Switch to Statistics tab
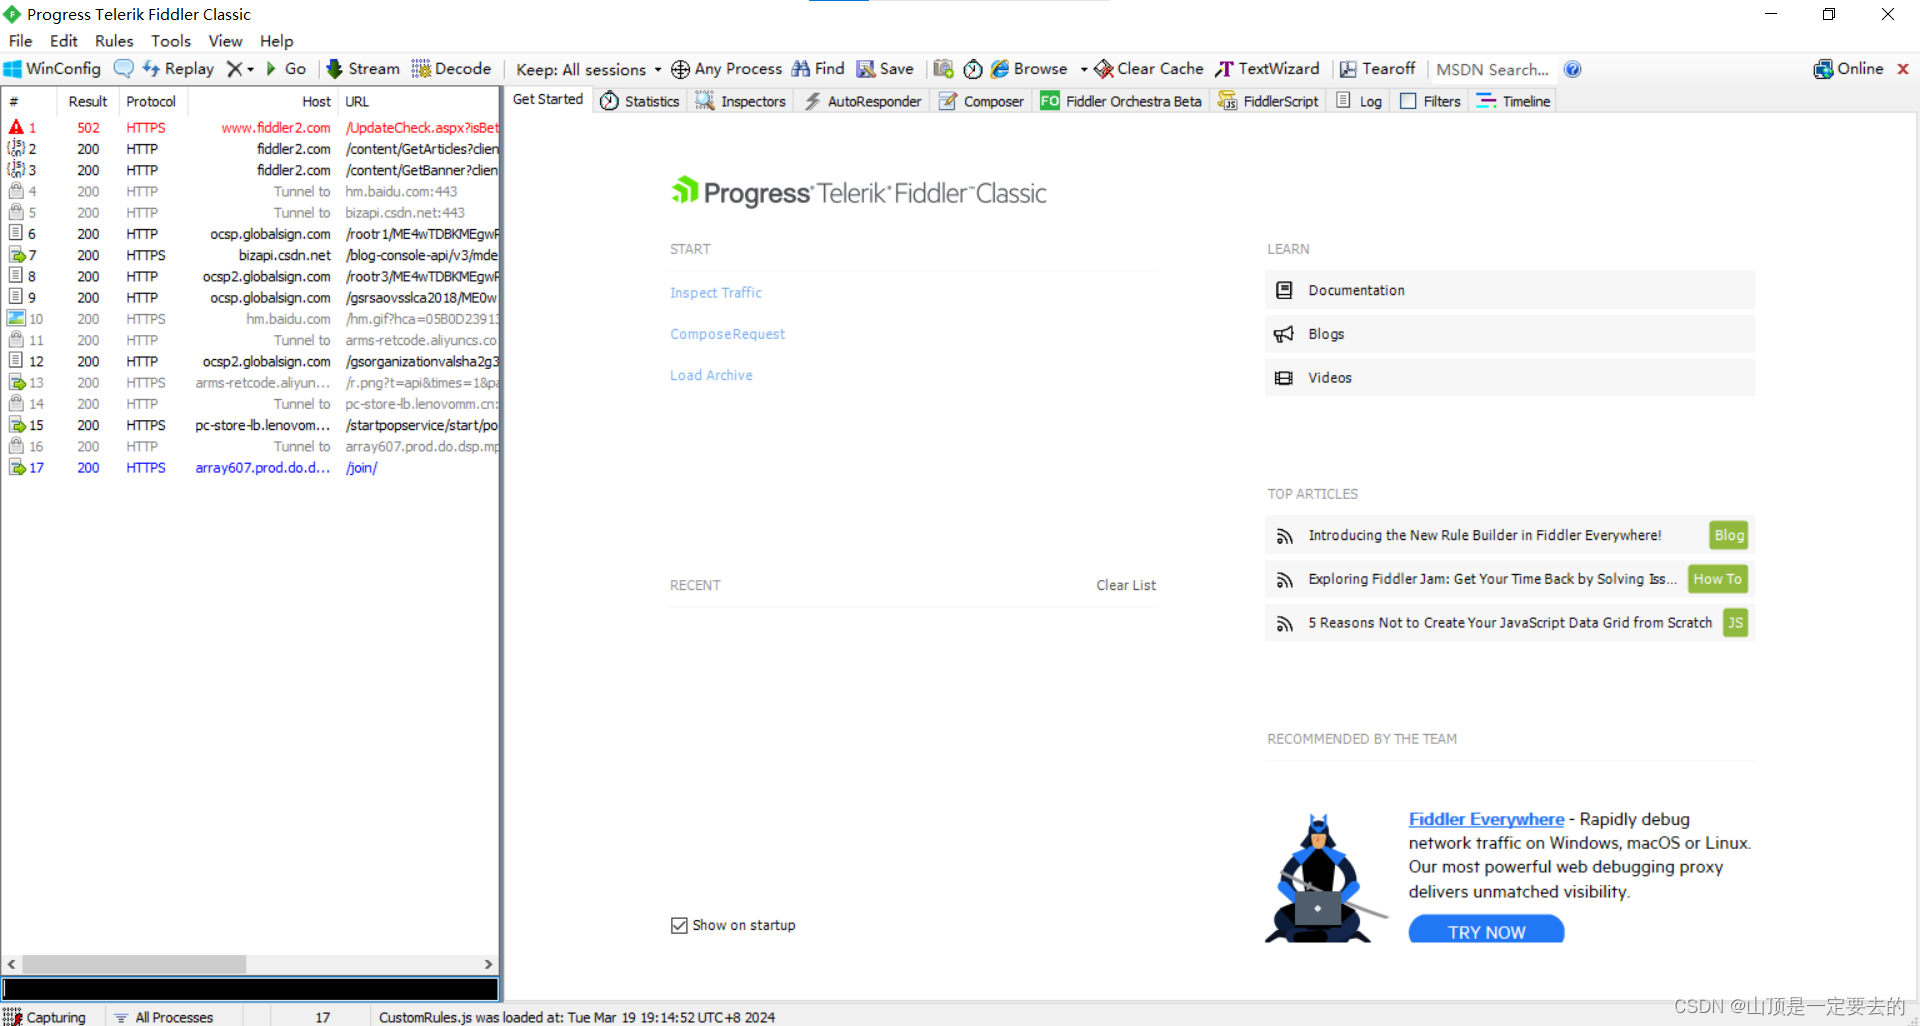1920x1026 pixels. click(x=640, y=101)
